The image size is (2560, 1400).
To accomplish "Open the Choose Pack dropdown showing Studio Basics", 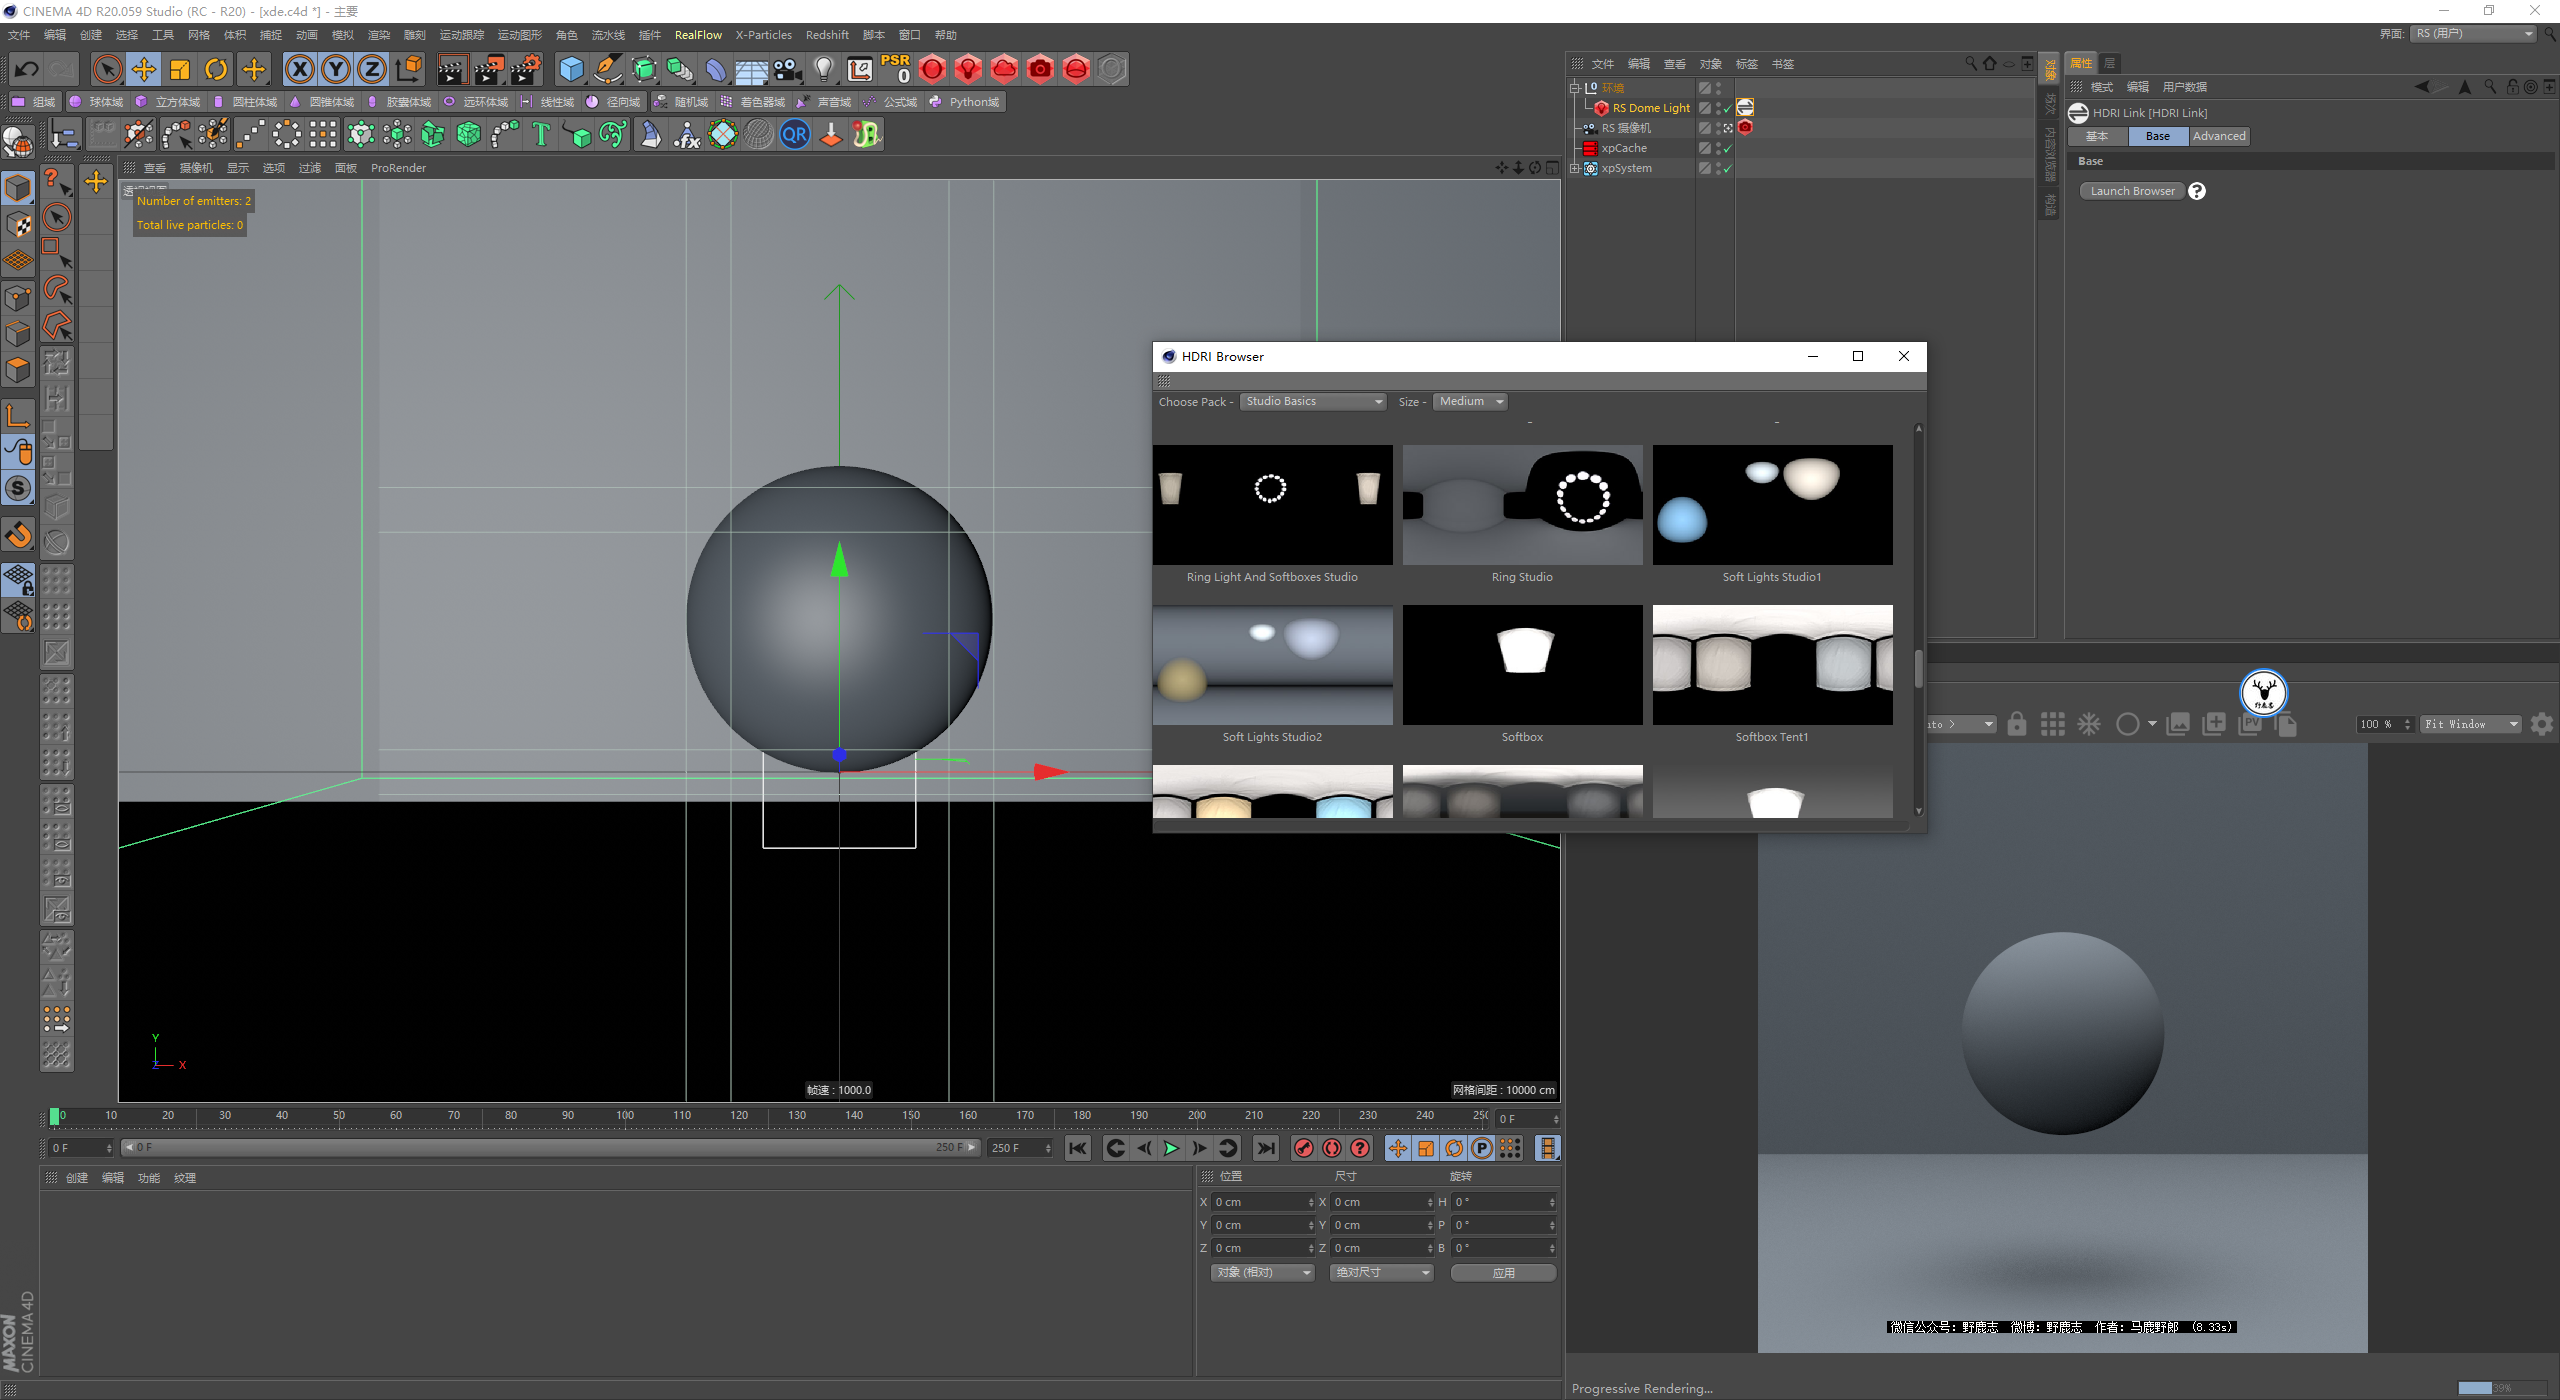I will tap(1313, 401).
